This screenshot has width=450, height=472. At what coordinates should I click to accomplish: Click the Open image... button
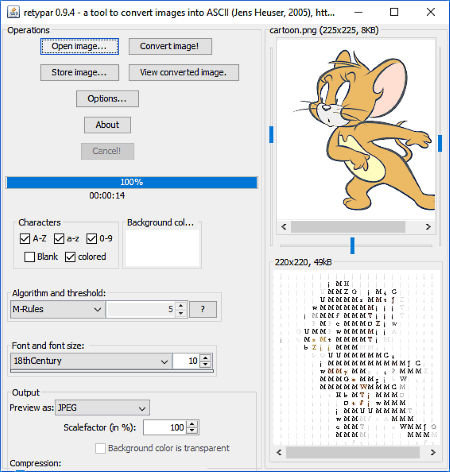[79, 46]
